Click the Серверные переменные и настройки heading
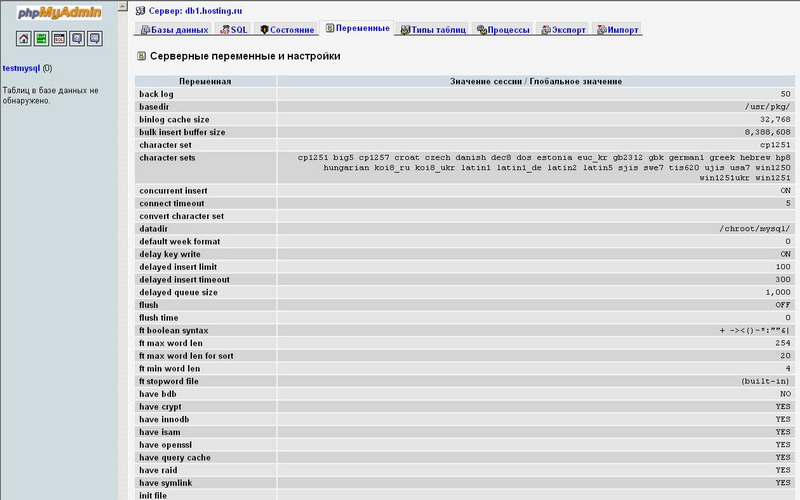The width and height of the screenshot is (800, 500). coord(245,56)
